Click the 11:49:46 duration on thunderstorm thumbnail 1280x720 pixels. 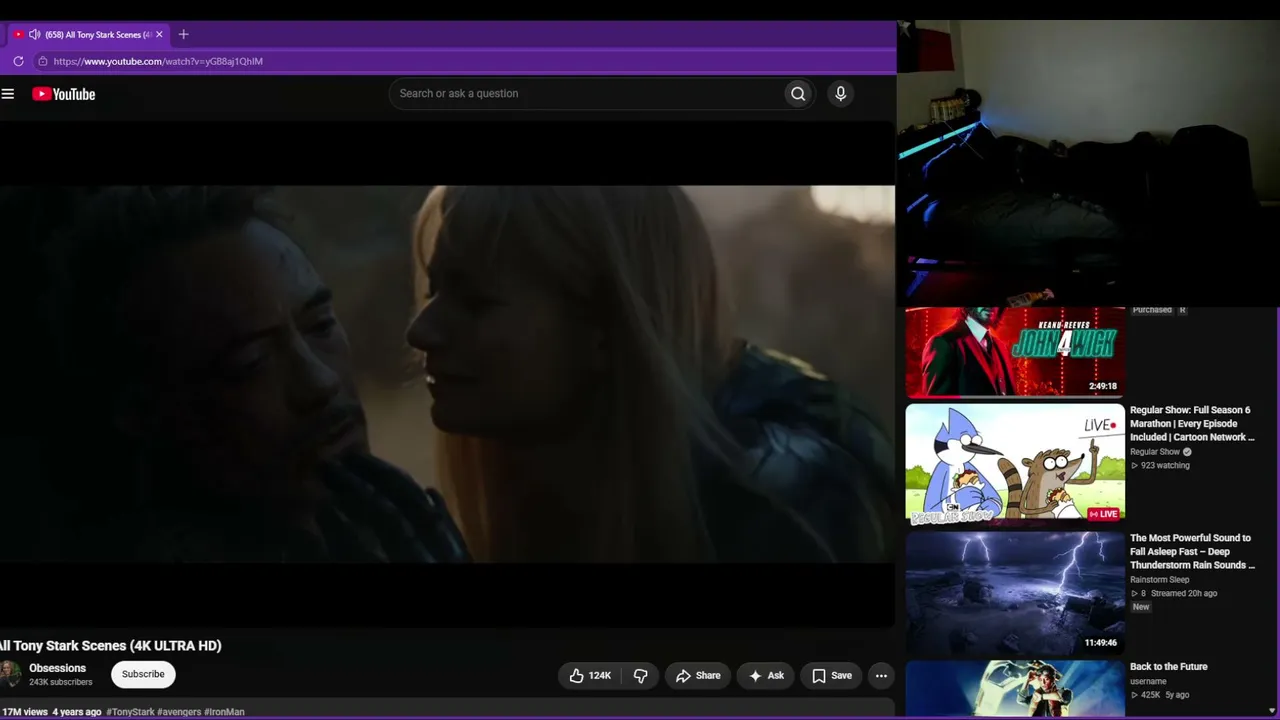click(1101, 643)
